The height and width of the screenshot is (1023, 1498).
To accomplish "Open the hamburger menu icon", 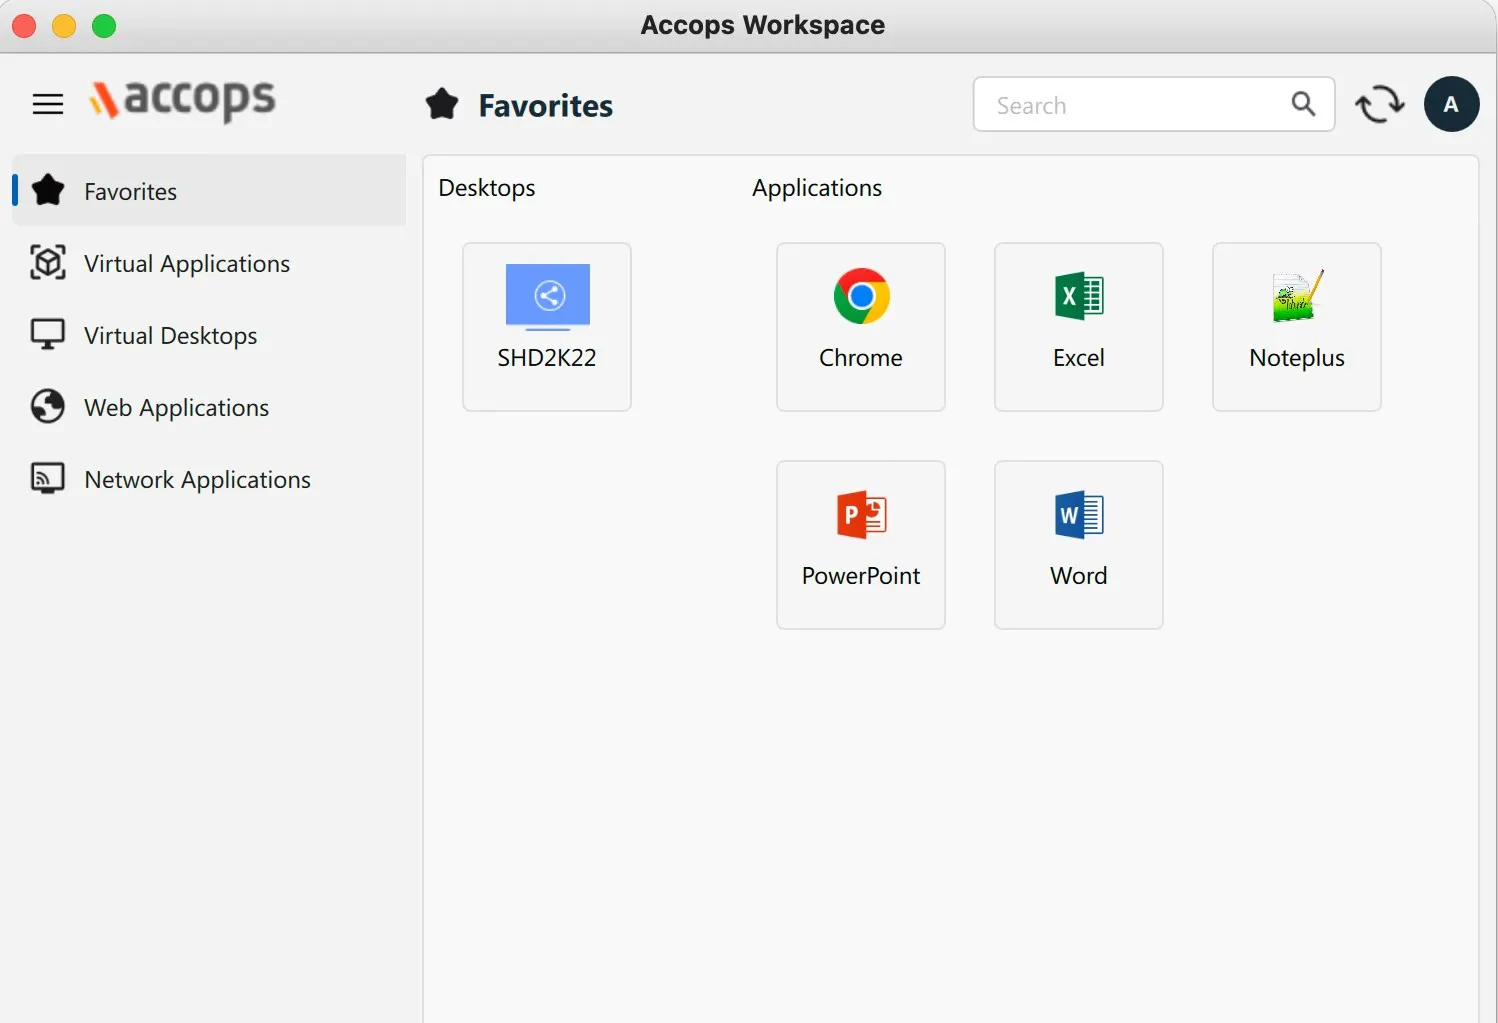I will click(48, 104).
